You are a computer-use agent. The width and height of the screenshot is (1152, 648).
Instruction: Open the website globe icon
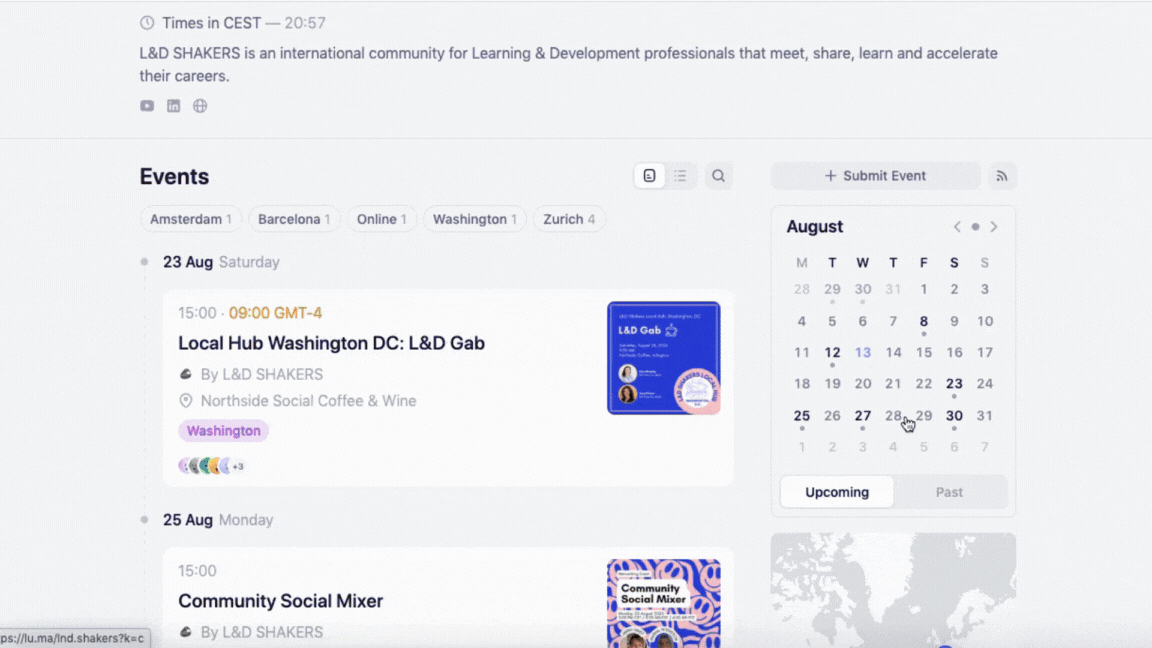pos(200,106)
